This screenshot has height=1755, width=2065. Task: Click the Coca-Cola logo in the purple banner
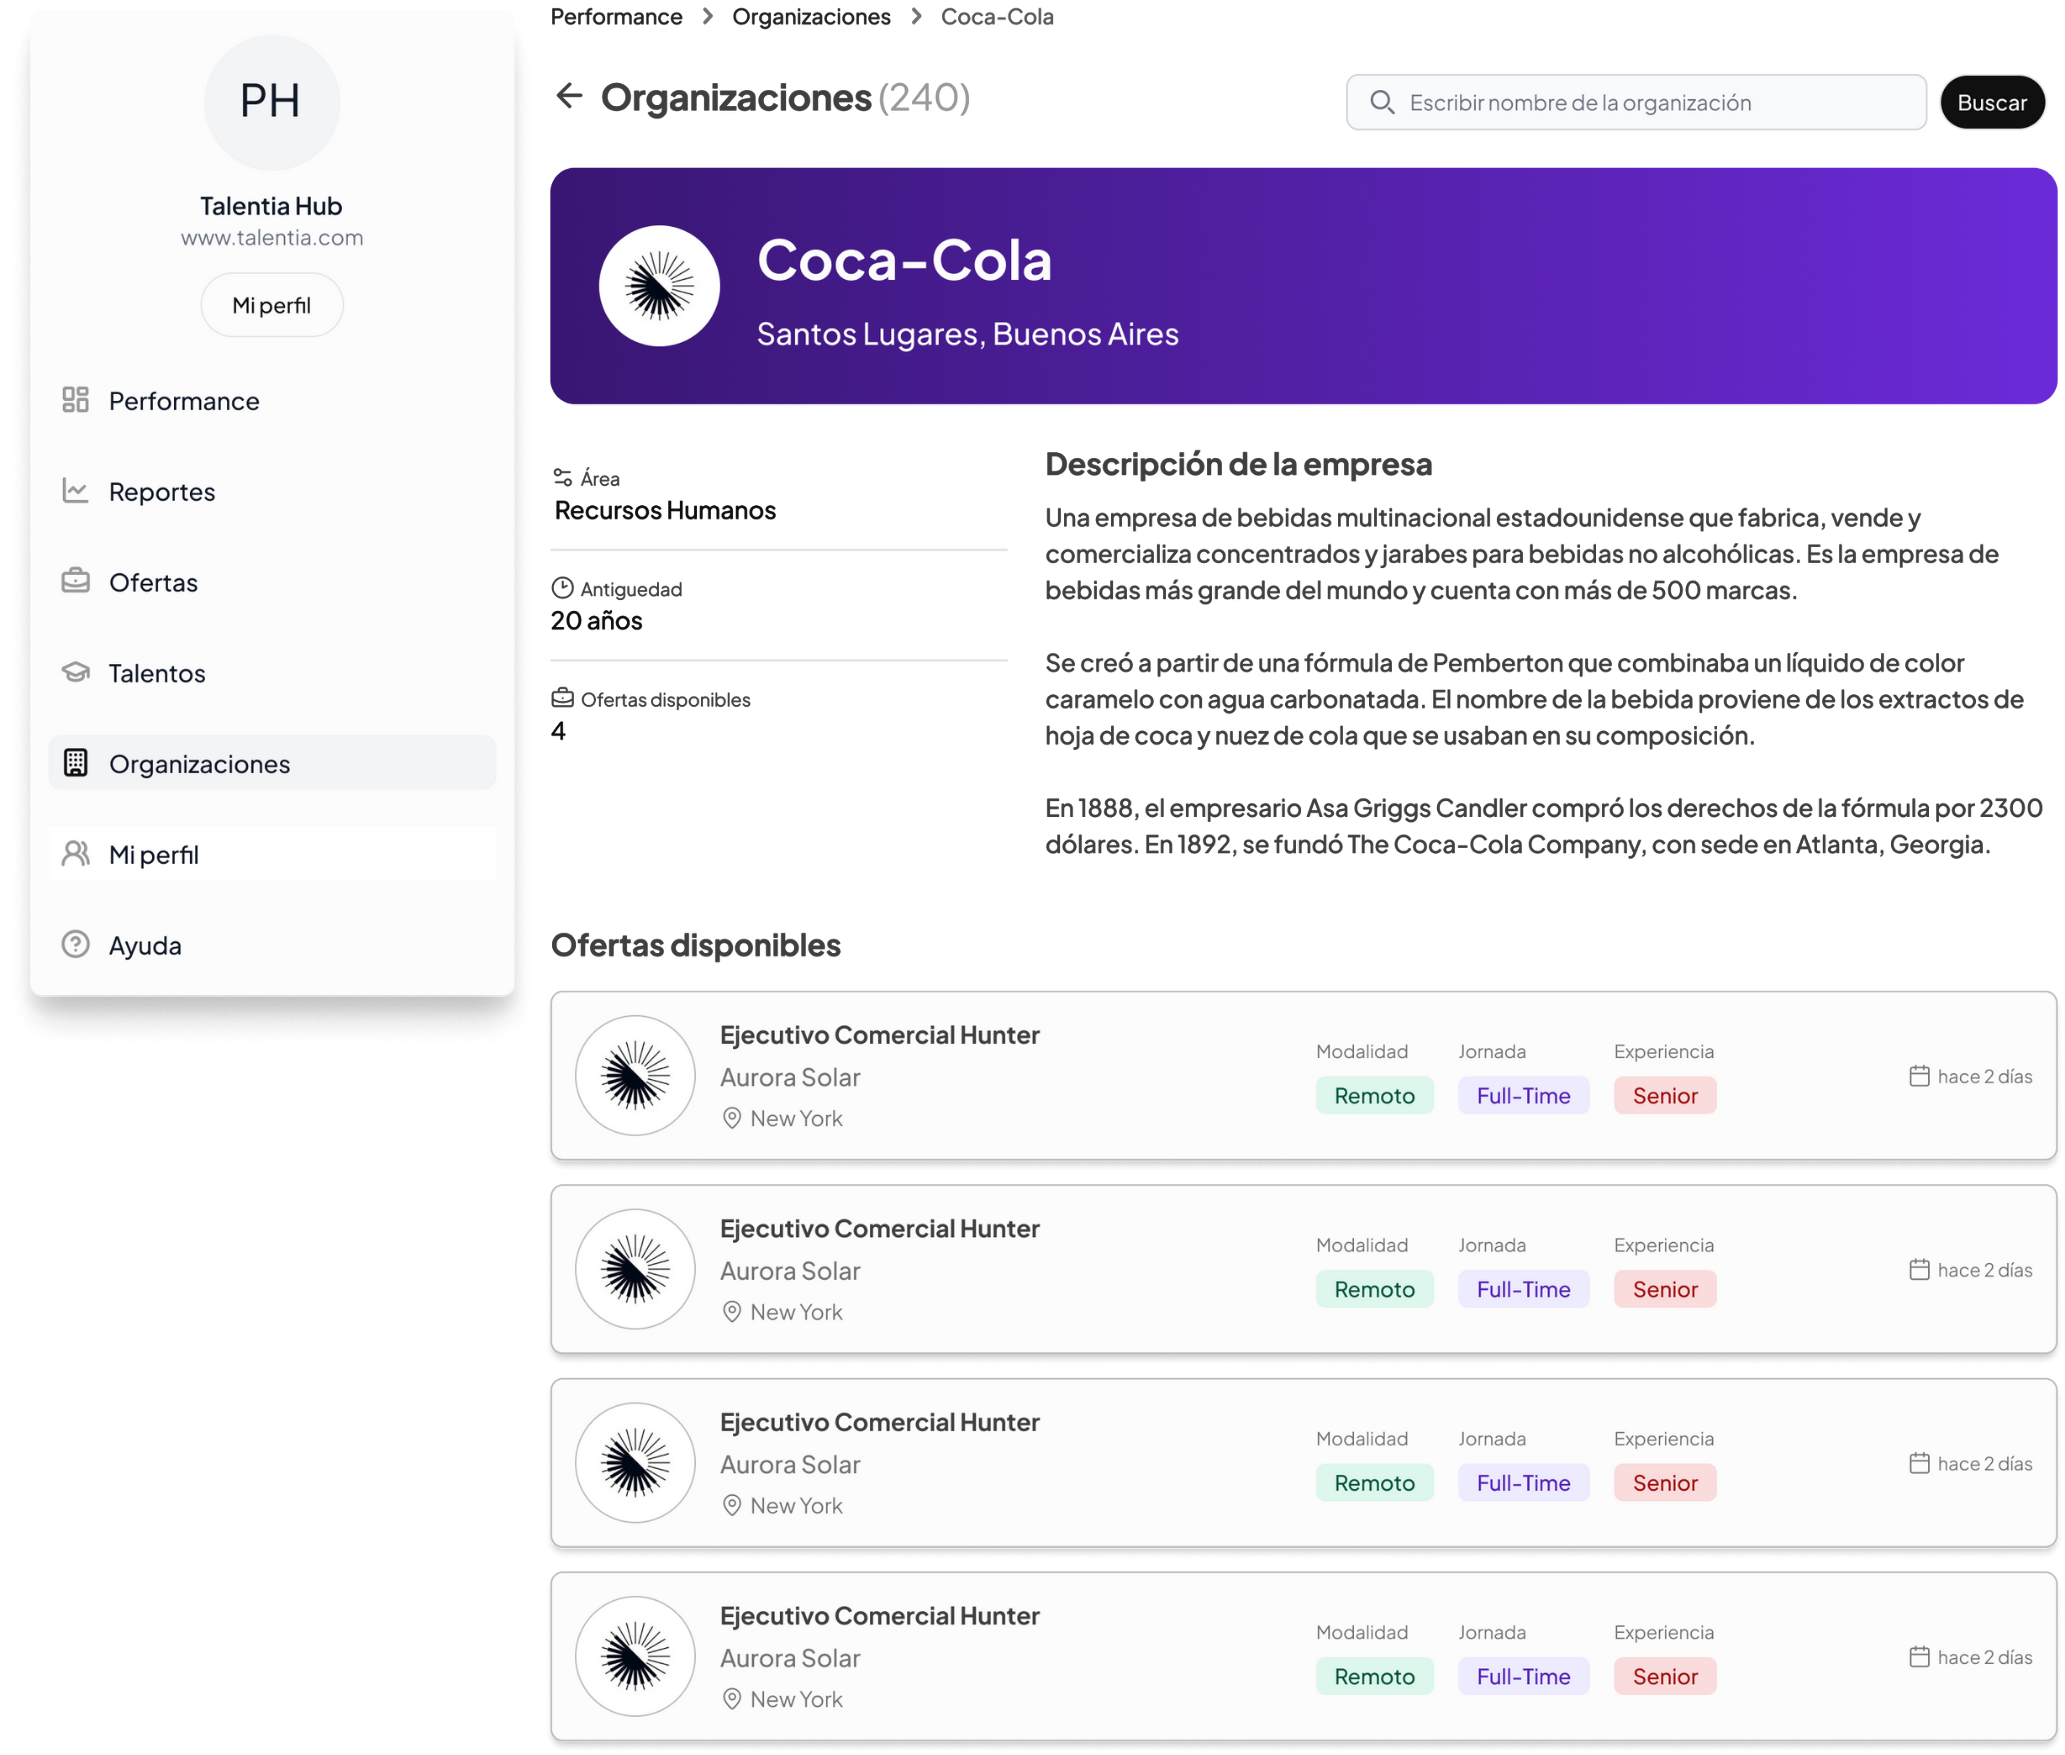tap(659, 286)
